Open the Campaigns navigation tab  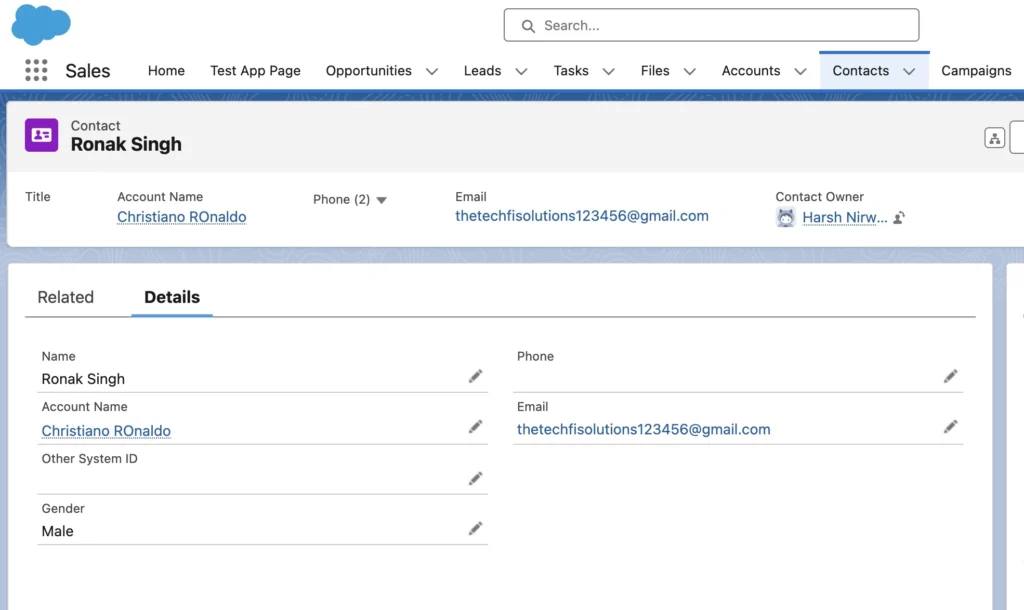(976, 71)
